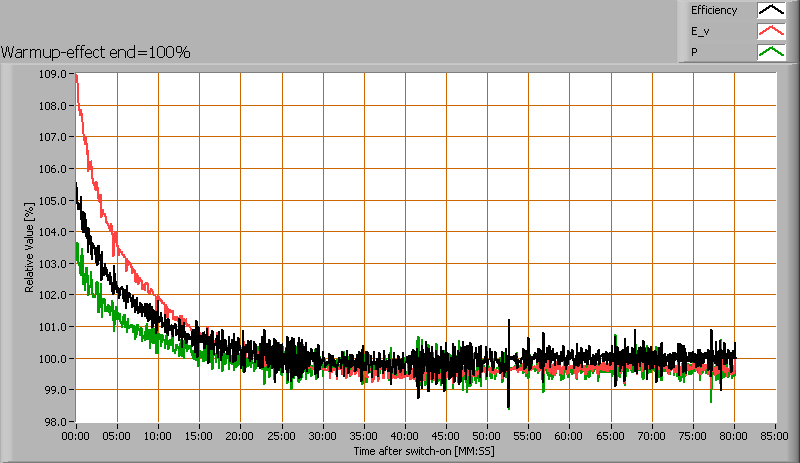Click the Efficiency black line legend icon
Viewport: 800px width, 463px height.
tap(770, 11)
